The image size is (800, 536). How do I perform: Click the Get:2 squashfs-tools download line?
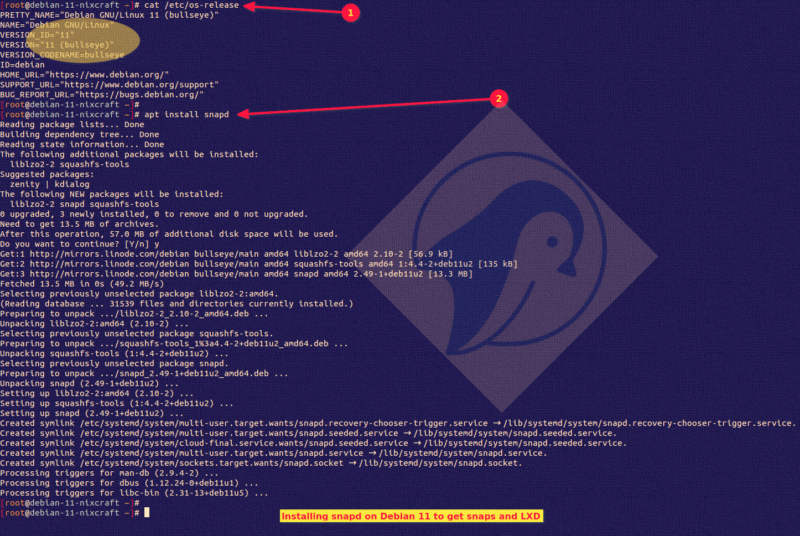[259, 264]
